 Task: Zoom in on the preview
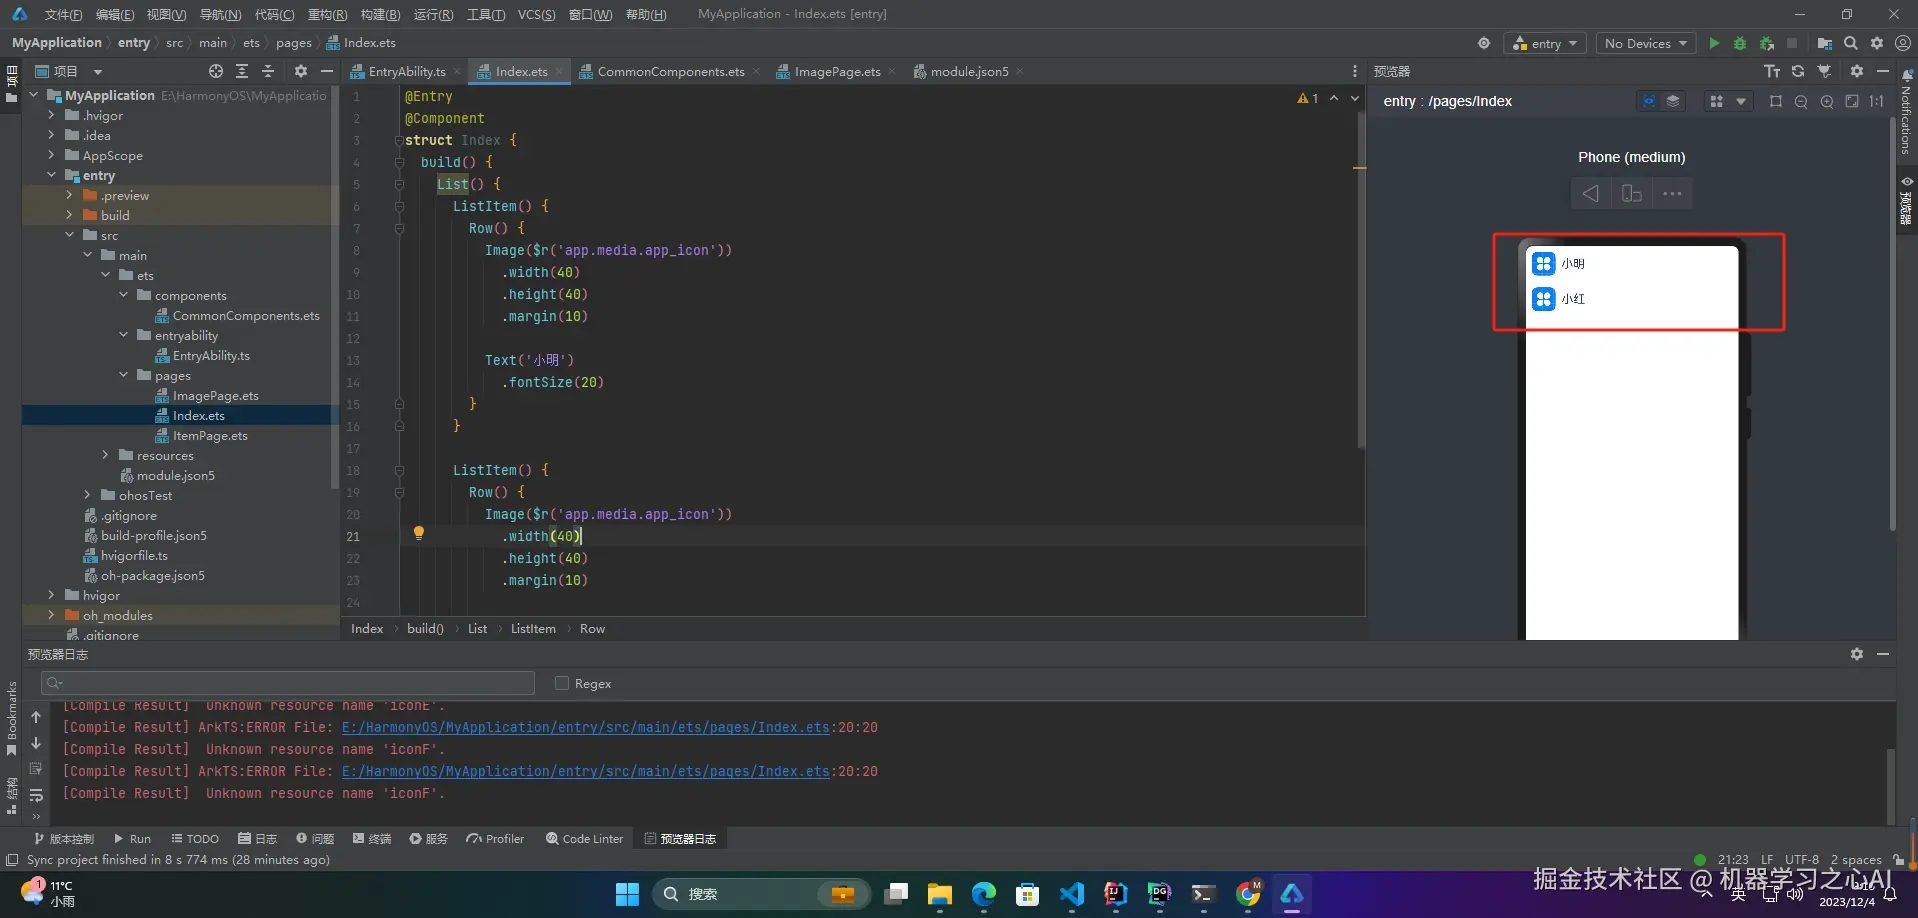tap(1827, 101)
